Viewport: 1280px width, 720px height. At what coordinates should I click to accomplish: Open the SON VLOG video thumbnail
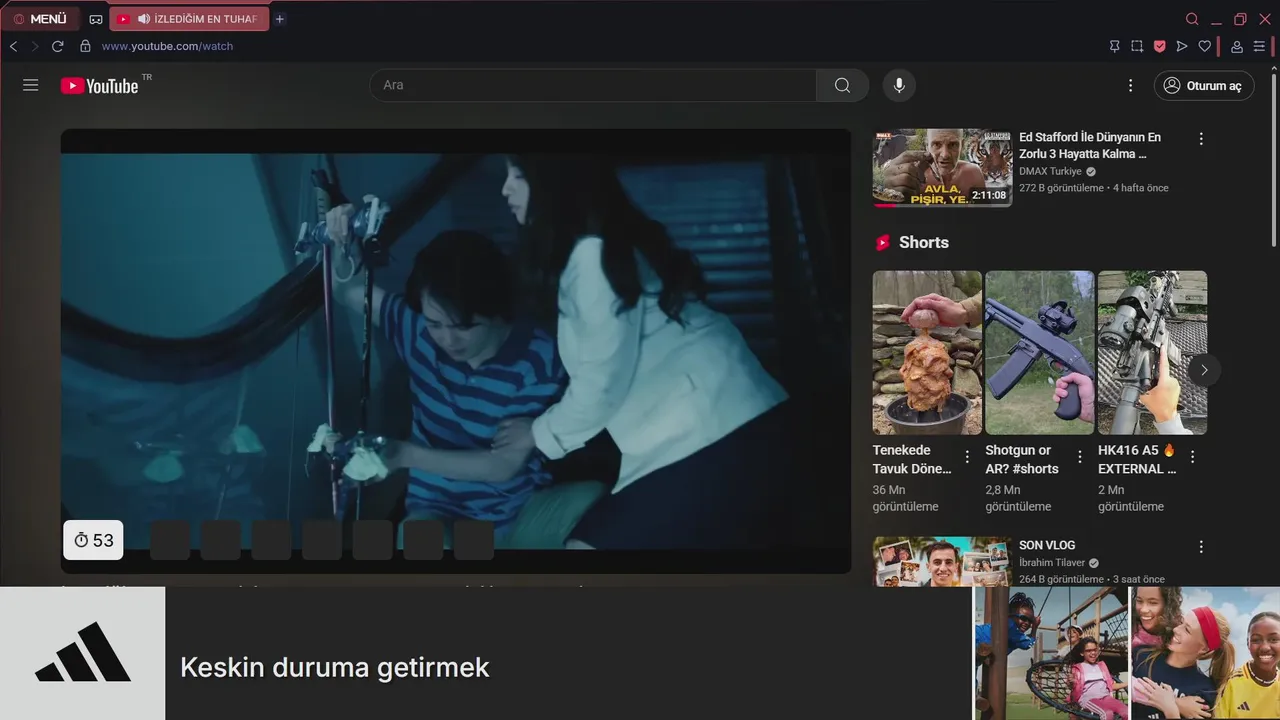pyautogui.click(x=942, y=561)
